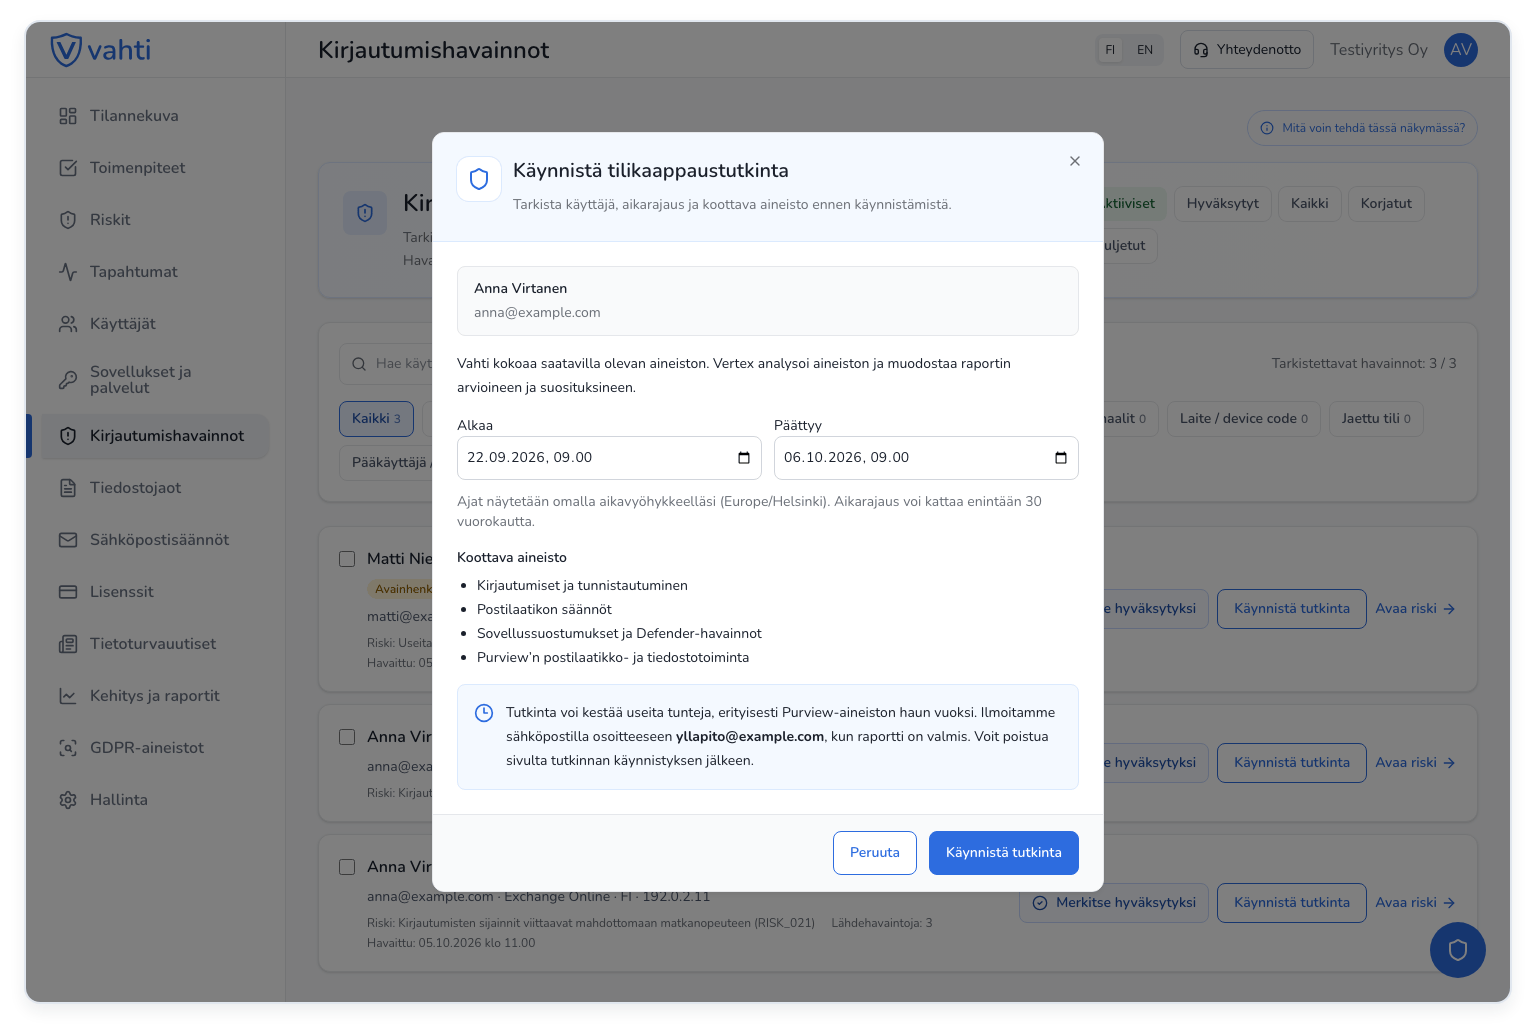
Task: Click Mitä voin tehdä tässä näkymässä help
Action: [1362, 128]
